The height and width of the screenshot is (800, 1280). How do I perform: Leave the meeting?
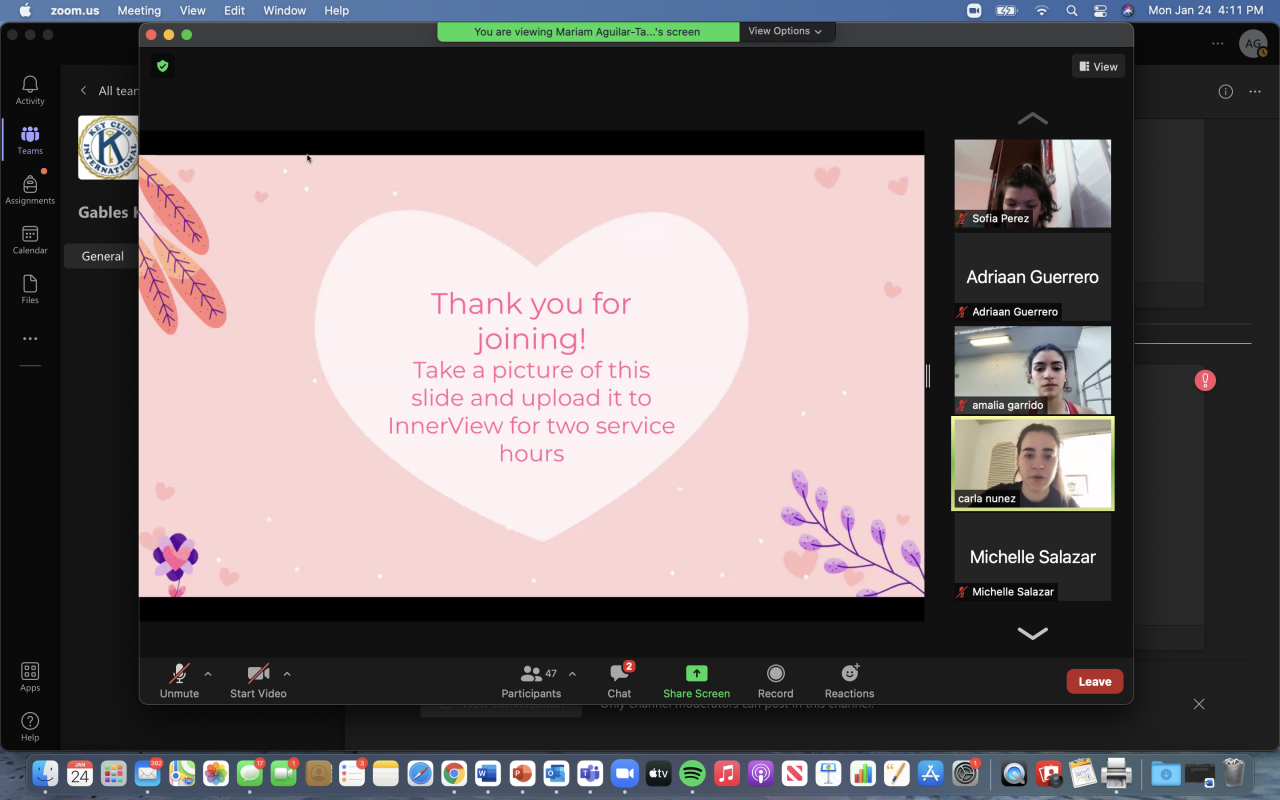(1094, 681)
